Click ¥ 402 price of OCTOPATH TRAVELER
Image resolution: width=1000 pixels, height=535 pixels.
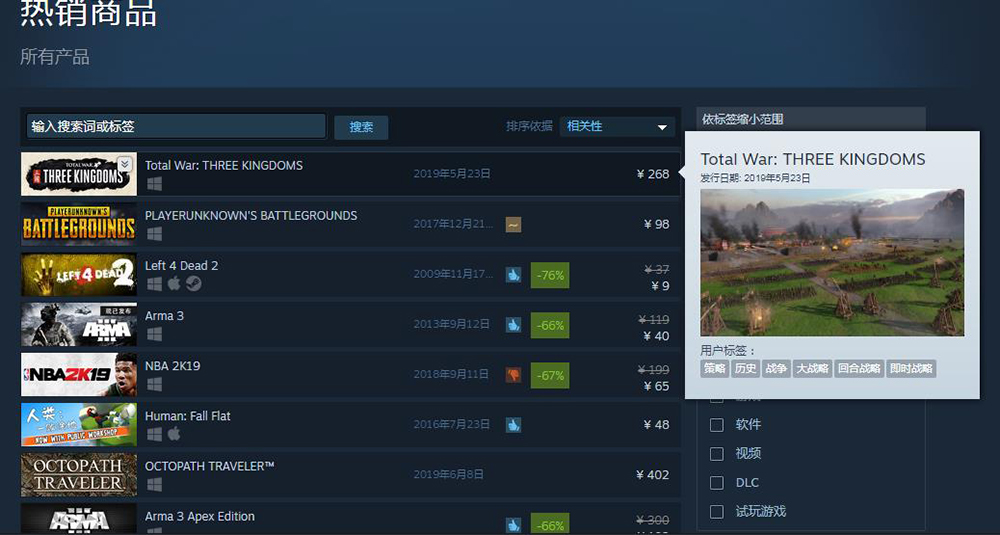(653, 475)
